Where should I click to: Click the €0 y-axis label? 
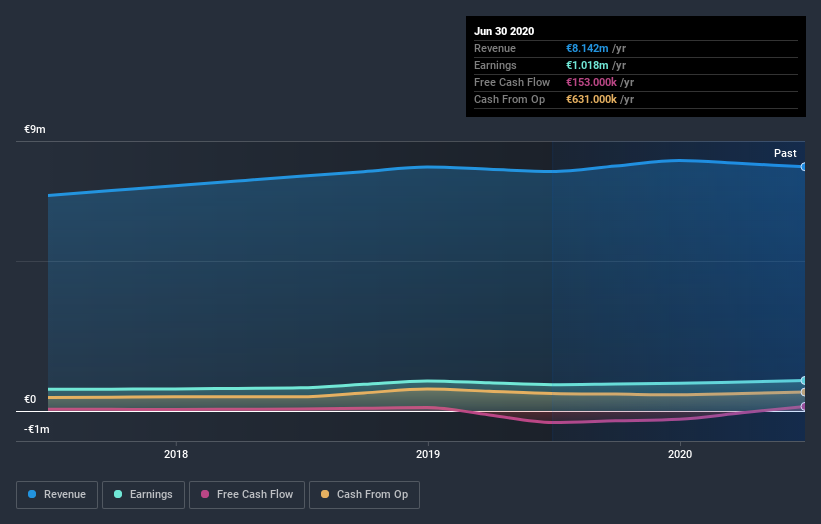click(30, 399)
